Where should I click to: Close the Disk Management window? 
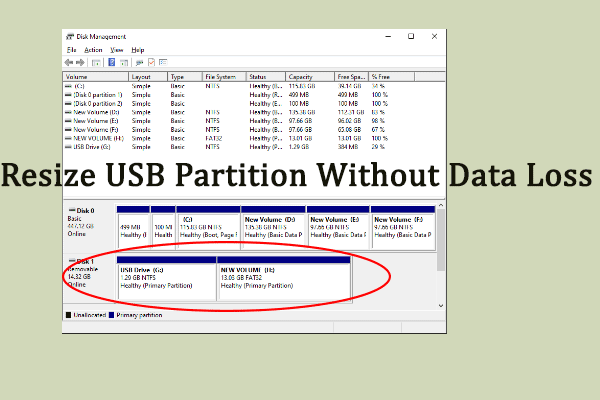coord(434,36)
